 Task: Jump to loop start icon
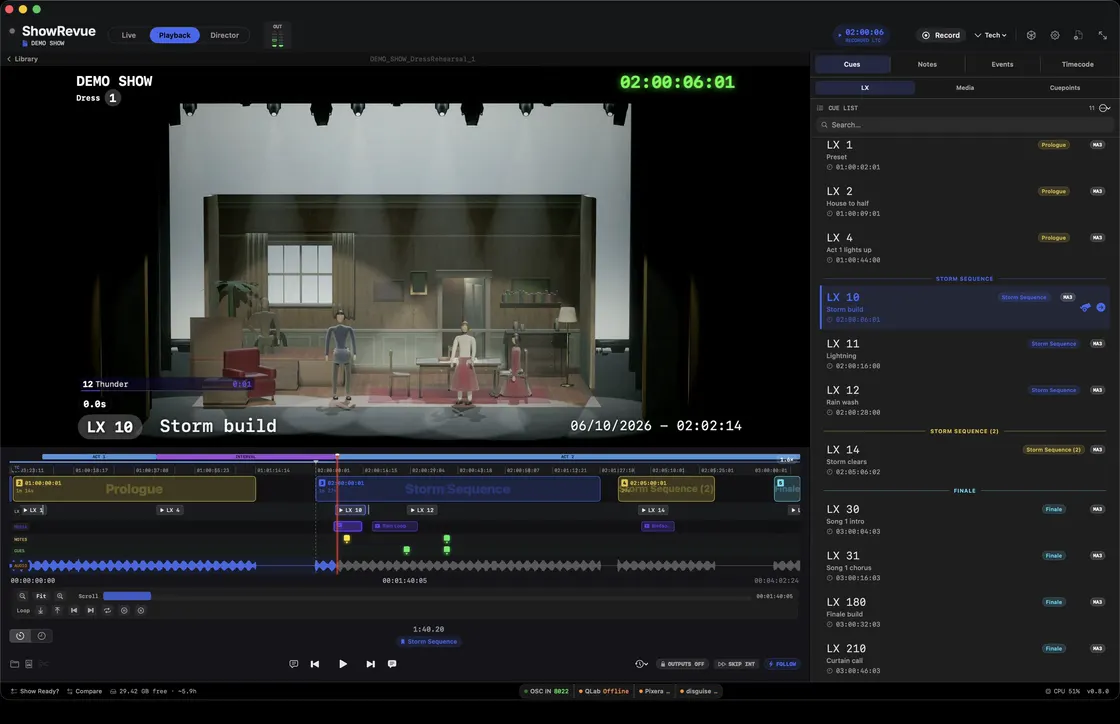click(74, 610)
